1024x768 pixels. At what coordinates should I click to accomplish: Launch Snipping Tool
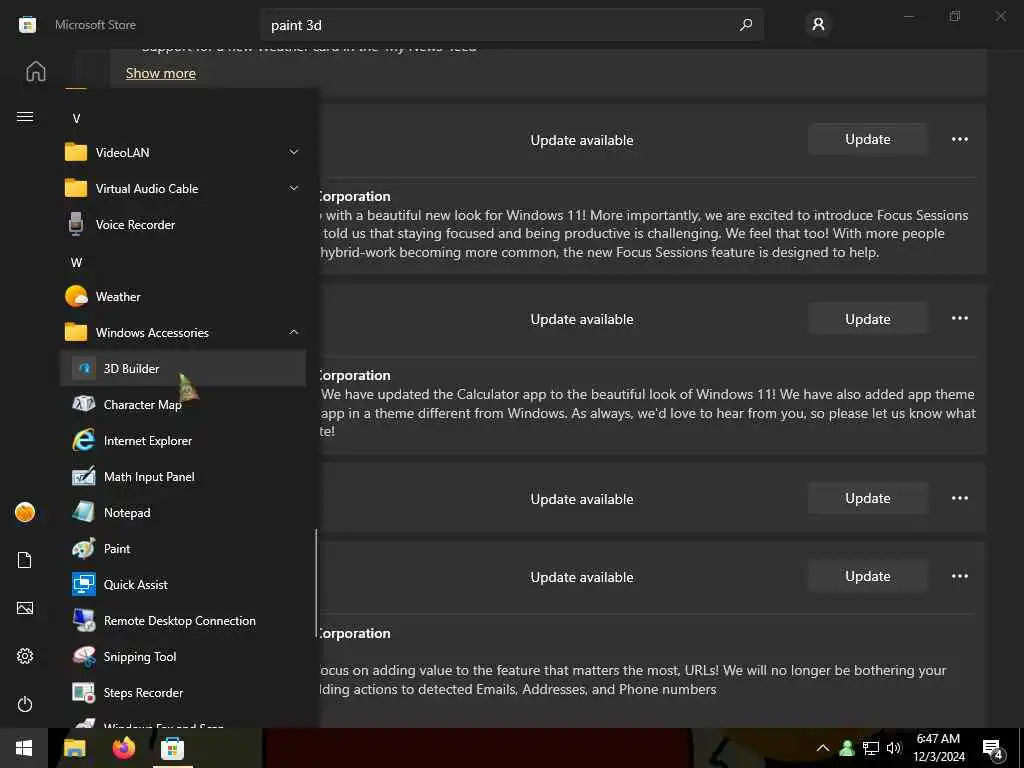tap(183, 656)
